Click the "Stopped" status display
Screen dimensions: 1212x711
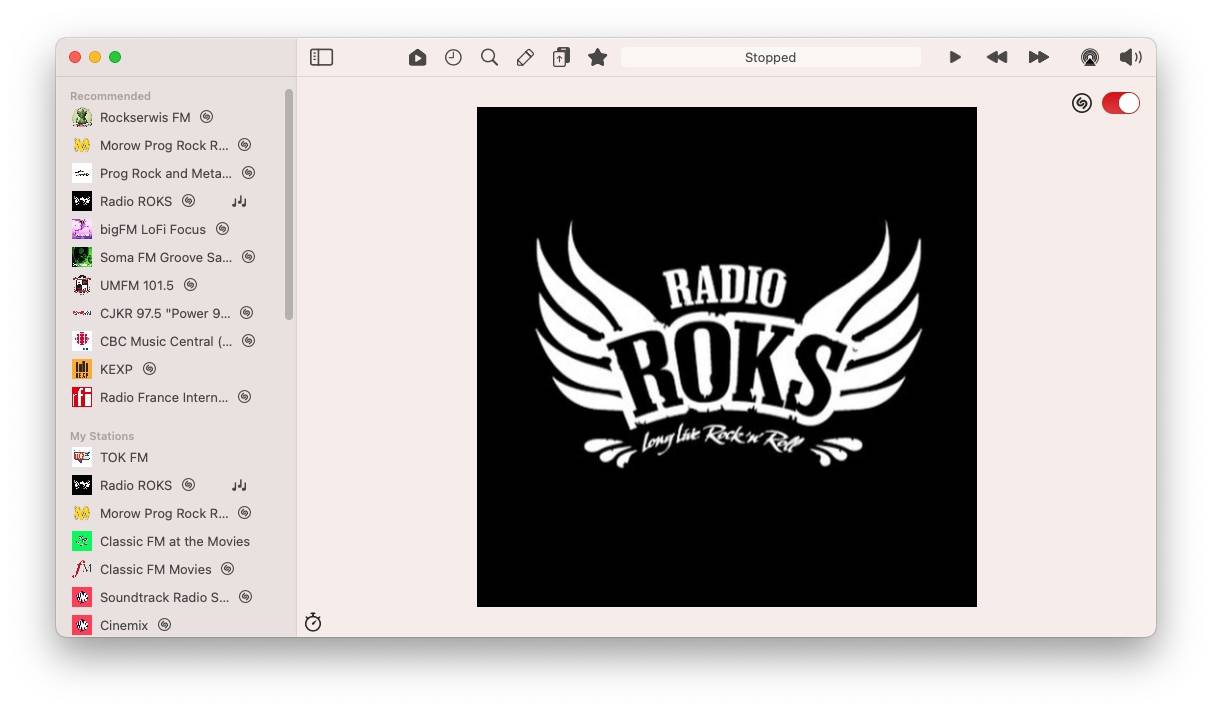point(771,58)
